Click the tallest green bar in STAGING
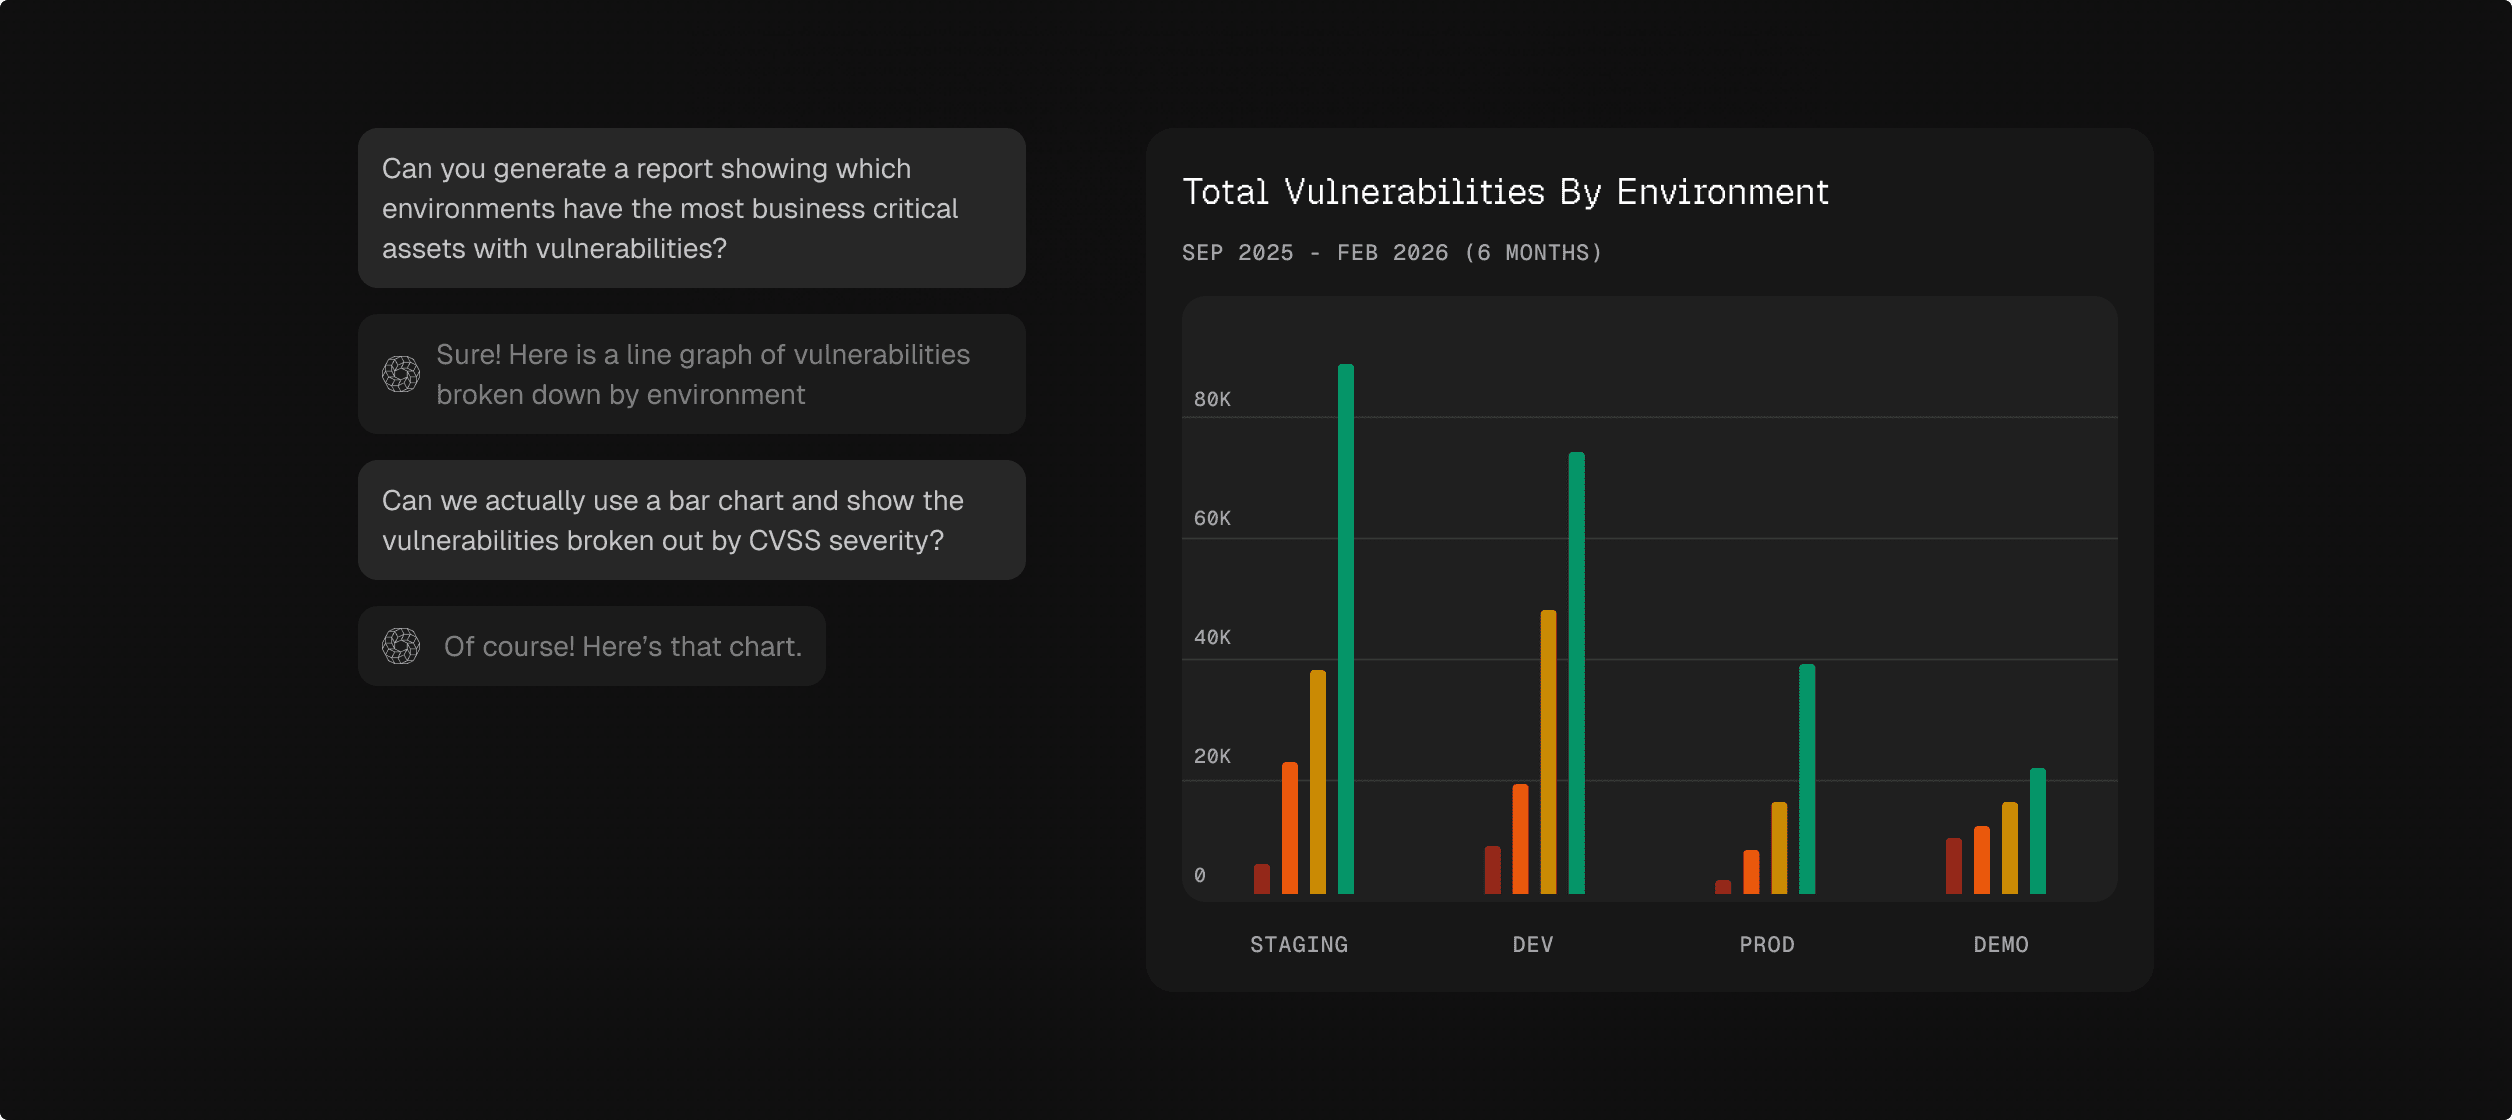The width and height of the screenshot is (2512, 1120). (x=1346, y=630)
